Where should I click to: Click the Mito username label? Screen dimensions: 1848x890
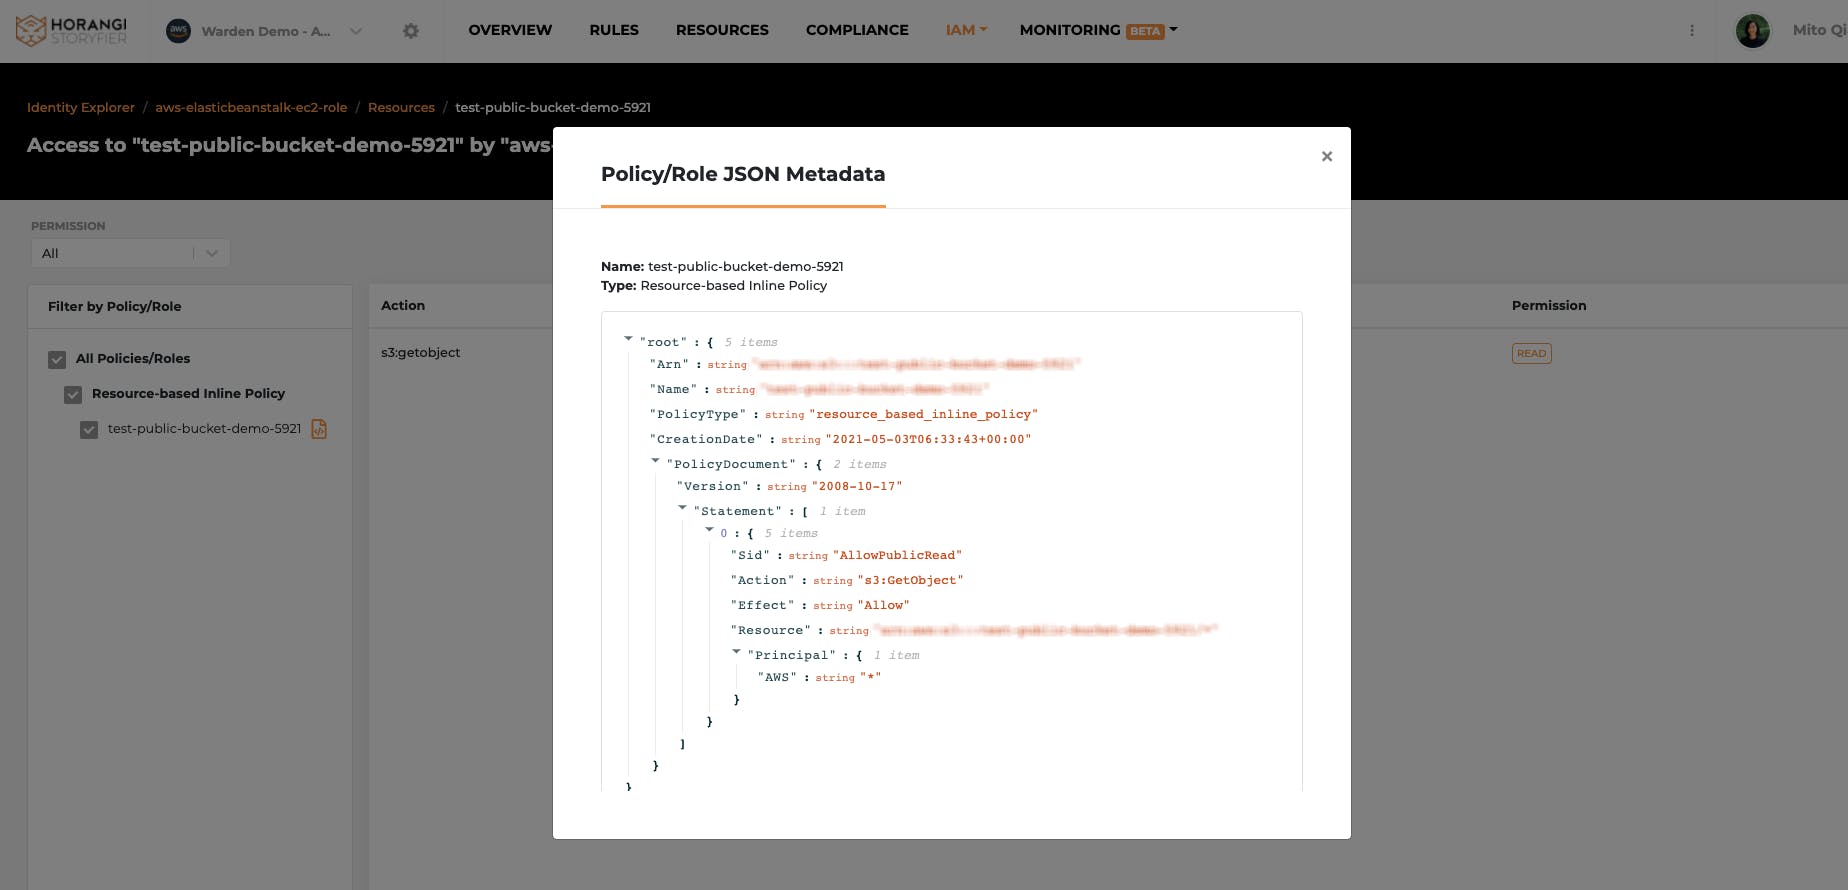(1819, 30)
